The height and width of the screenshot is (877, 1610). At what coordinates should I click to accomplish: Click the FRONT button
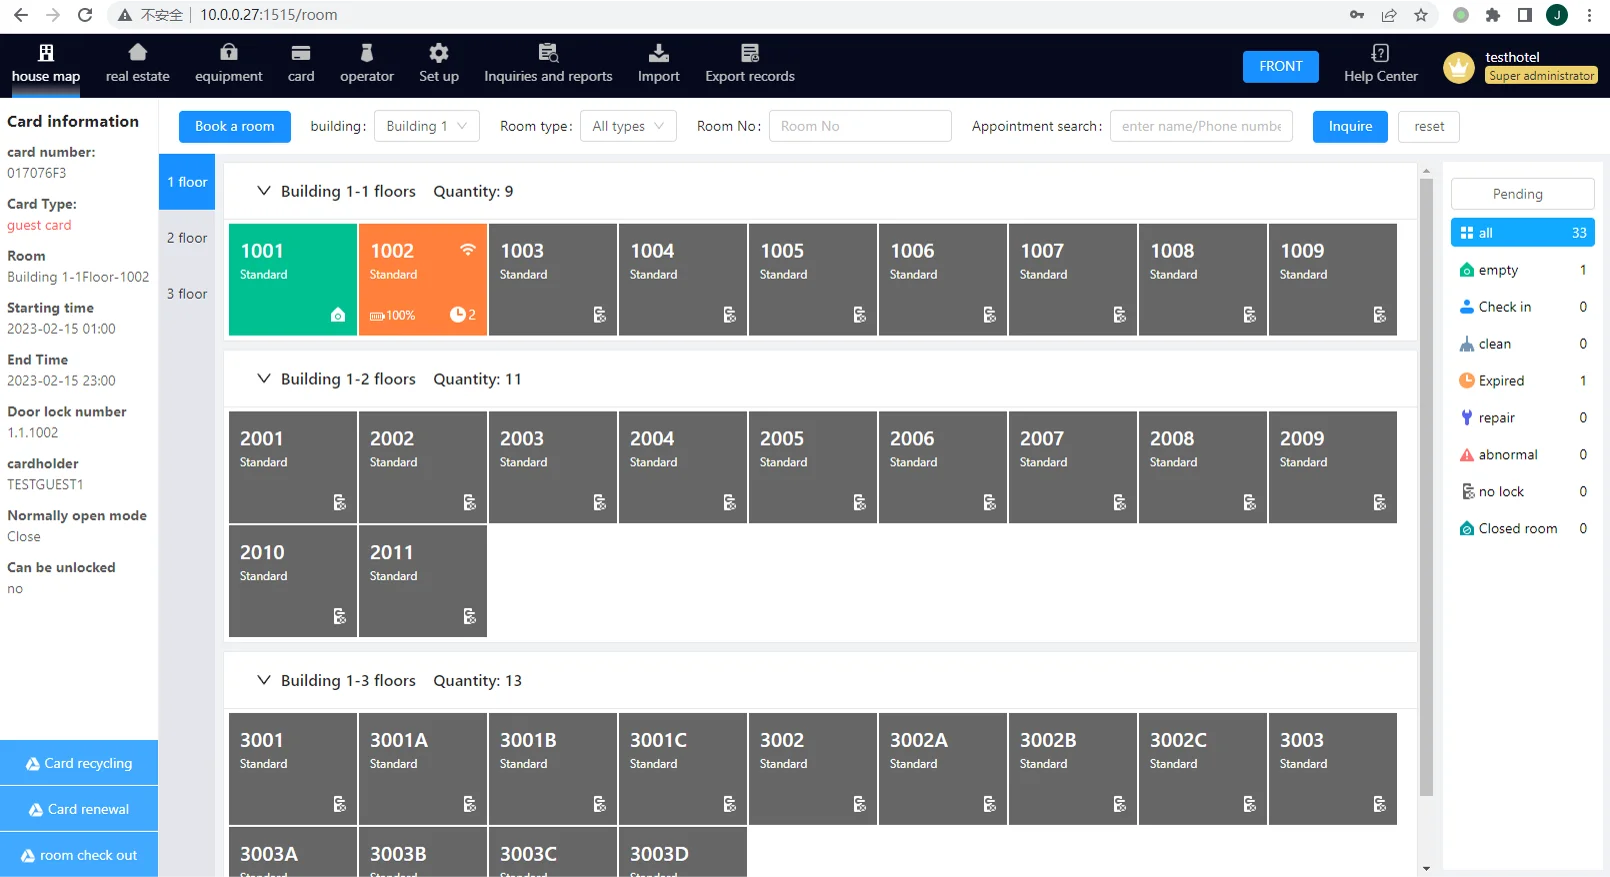coord(1281,66)
